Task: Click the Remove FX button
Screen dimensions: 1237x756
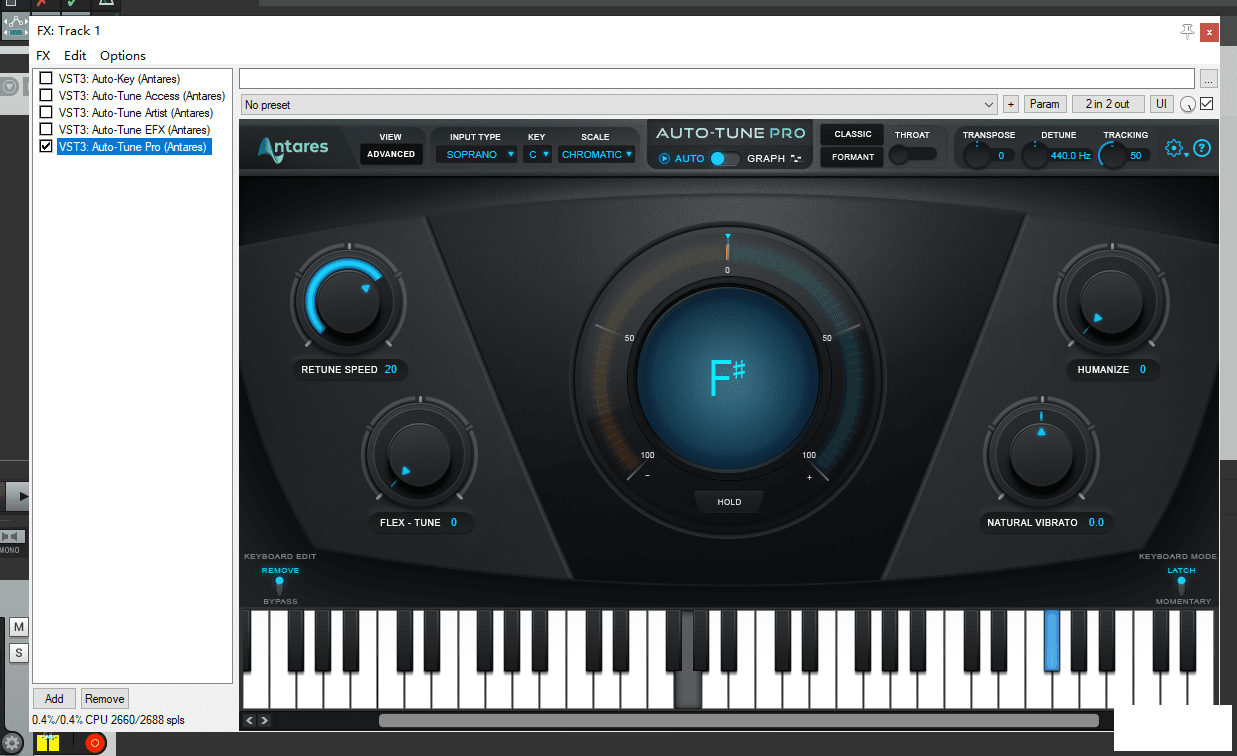Action: [104, 699]
